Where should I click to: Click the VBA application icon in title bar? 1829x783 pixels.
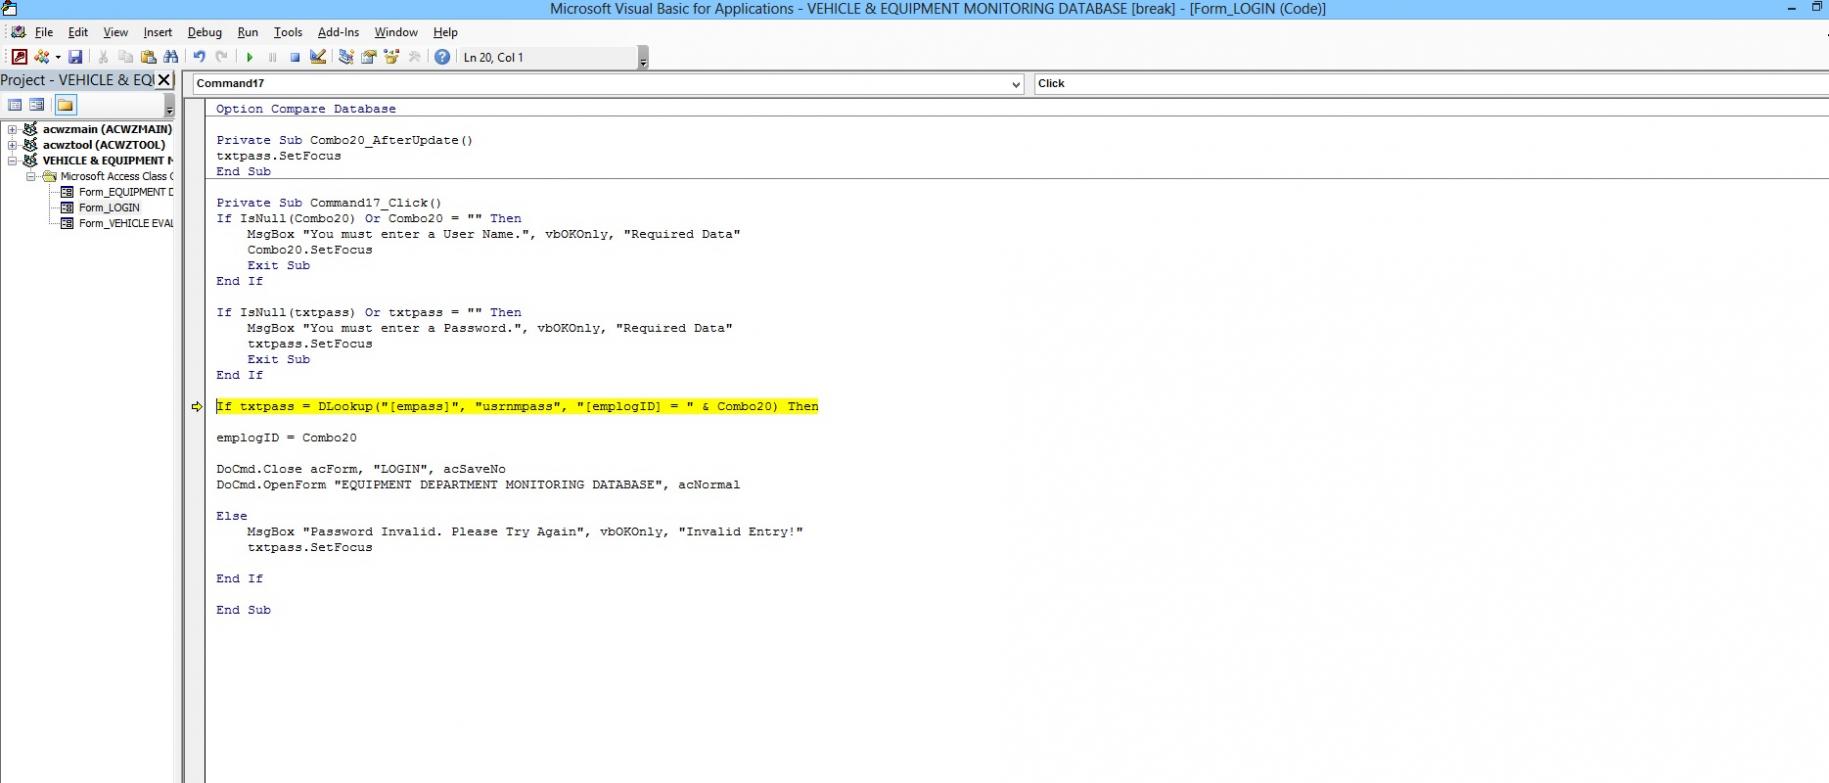[10, 9]
